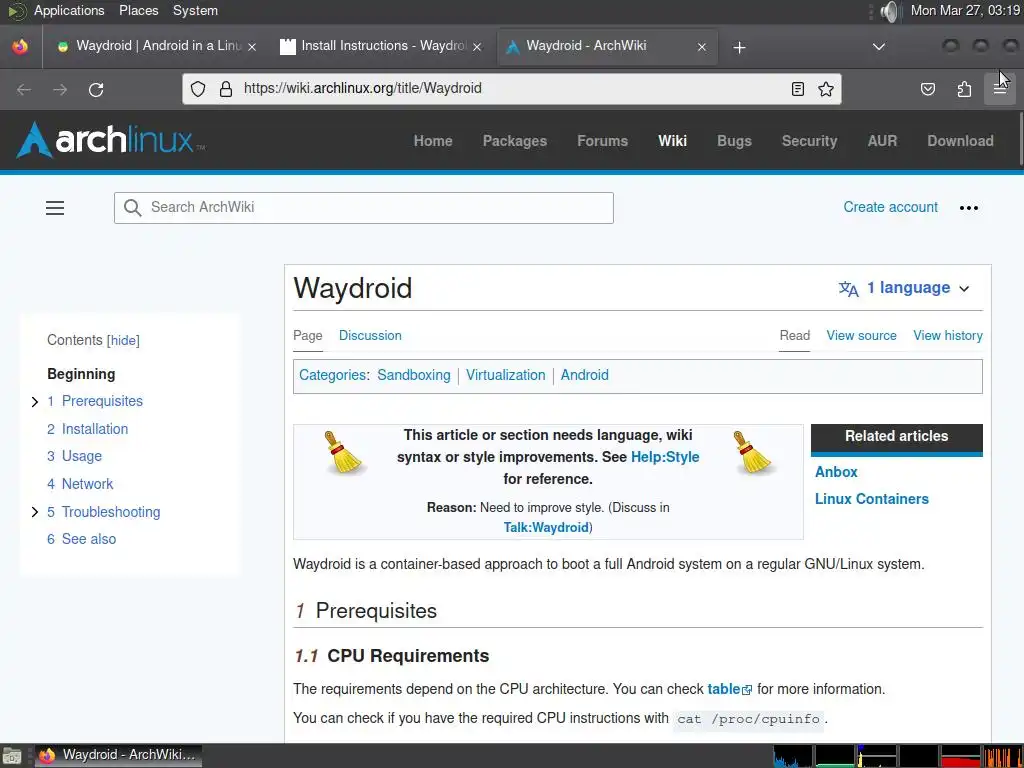Screen dimensions: 1024x768
Task: Go to Arch Linux Home nav link
Action: (433, 141)
